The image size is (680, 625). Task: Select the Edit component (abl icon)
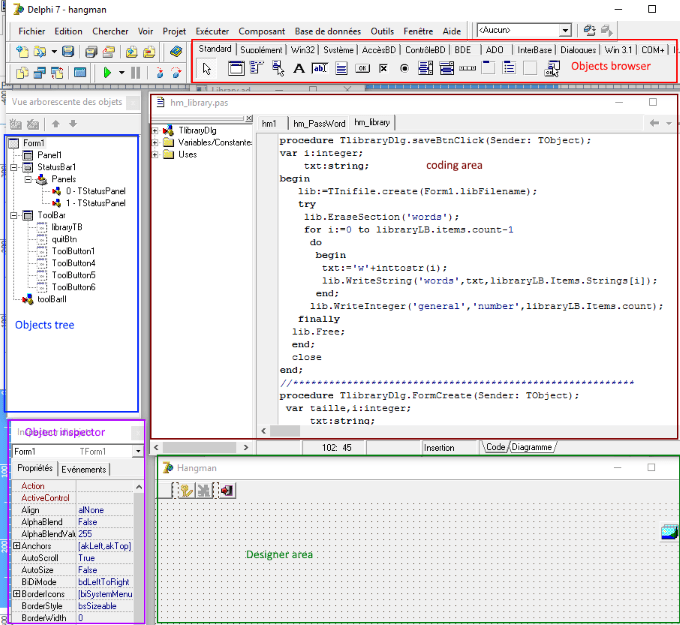pos(320,69)
